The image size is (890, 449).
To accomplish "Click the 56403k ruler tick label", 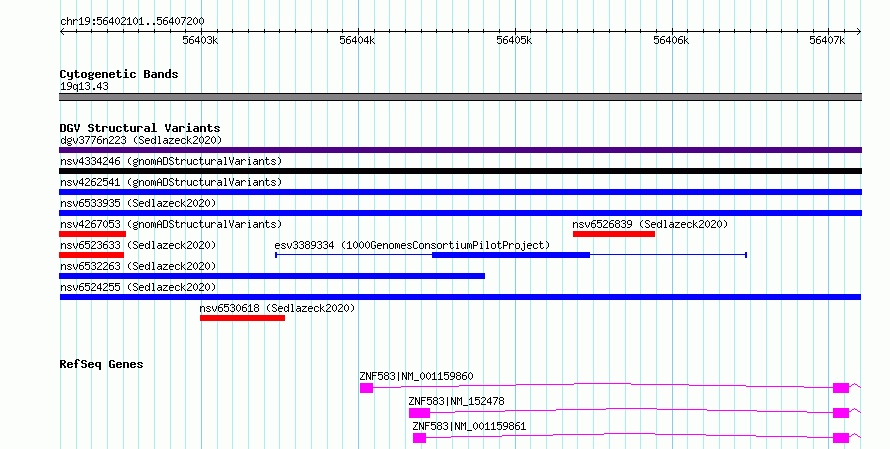I will (200, 40).
